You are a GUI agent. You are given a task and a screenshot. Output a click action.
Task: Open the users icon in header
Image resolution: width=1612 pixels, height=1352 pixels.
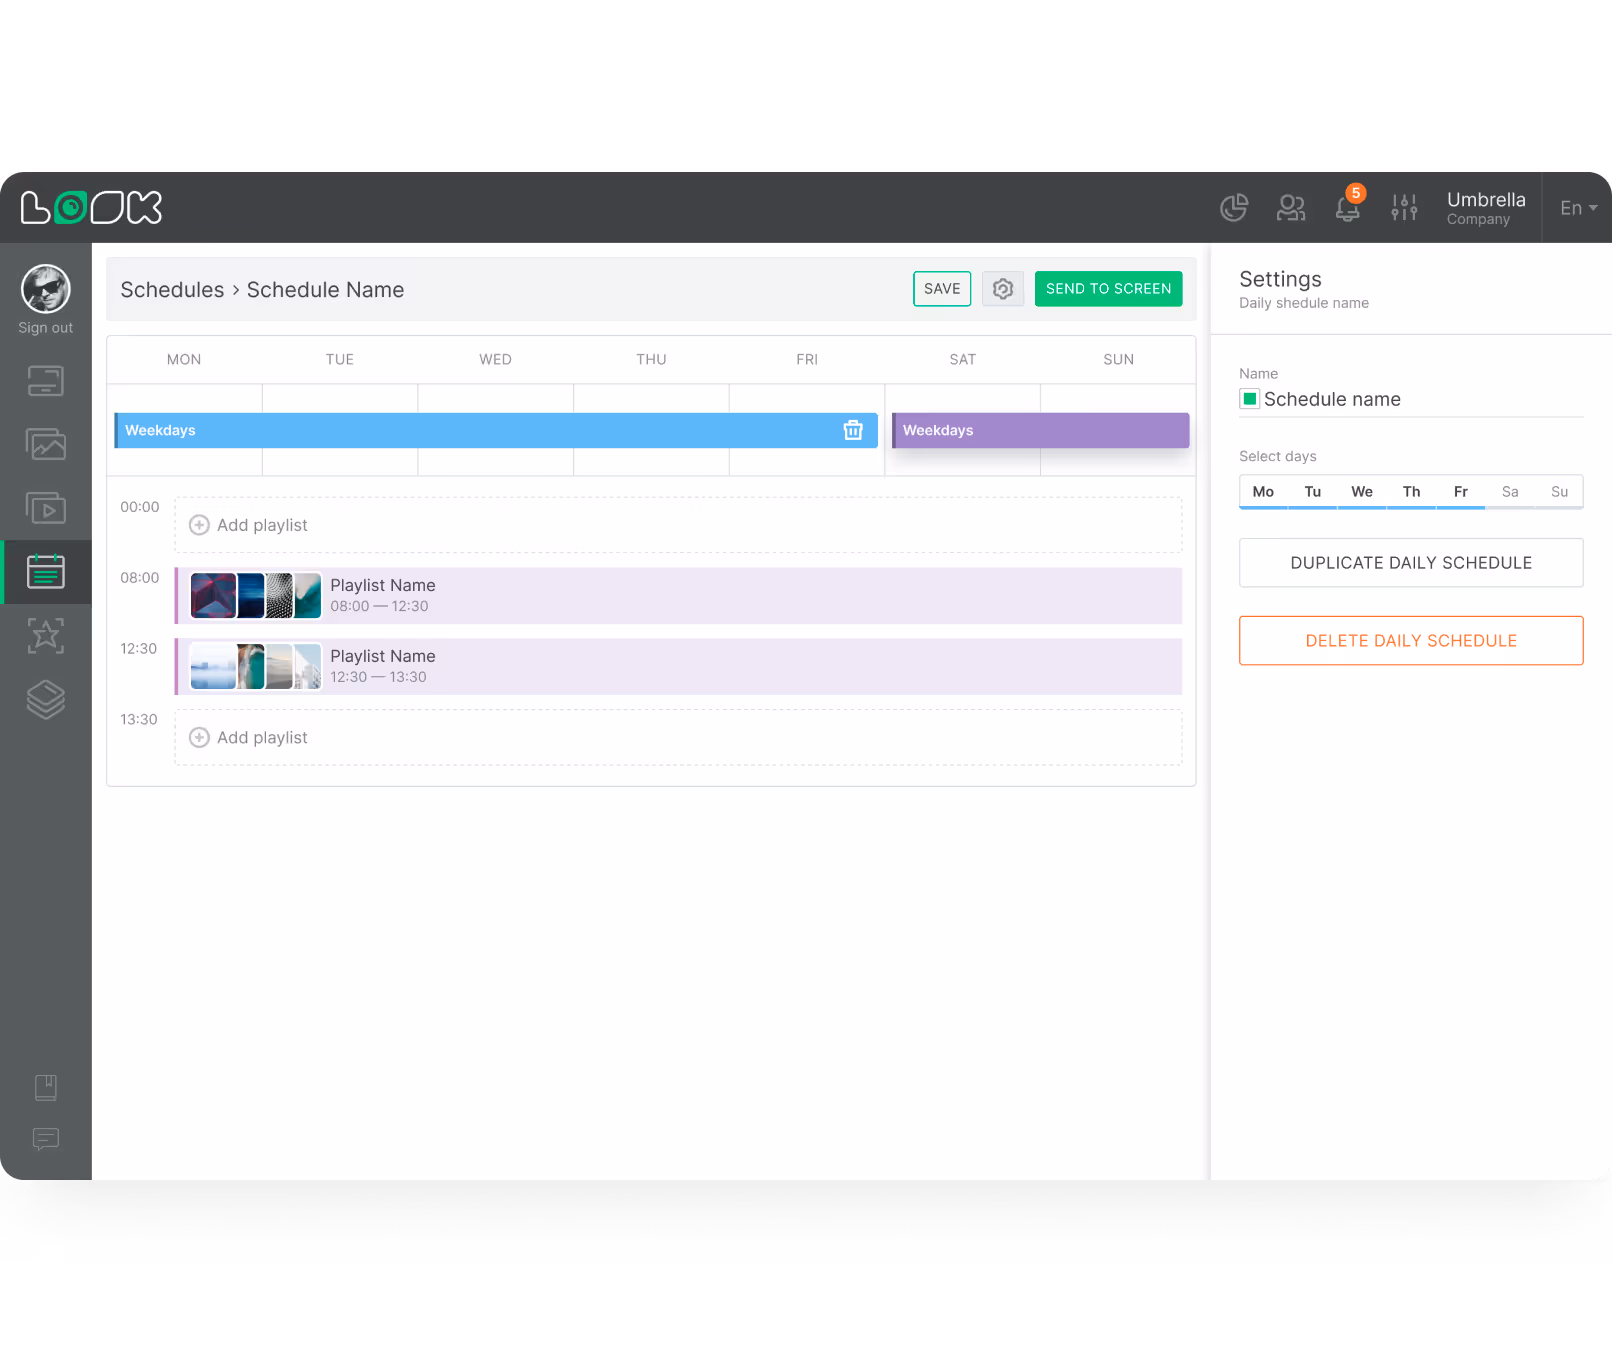1291,208
